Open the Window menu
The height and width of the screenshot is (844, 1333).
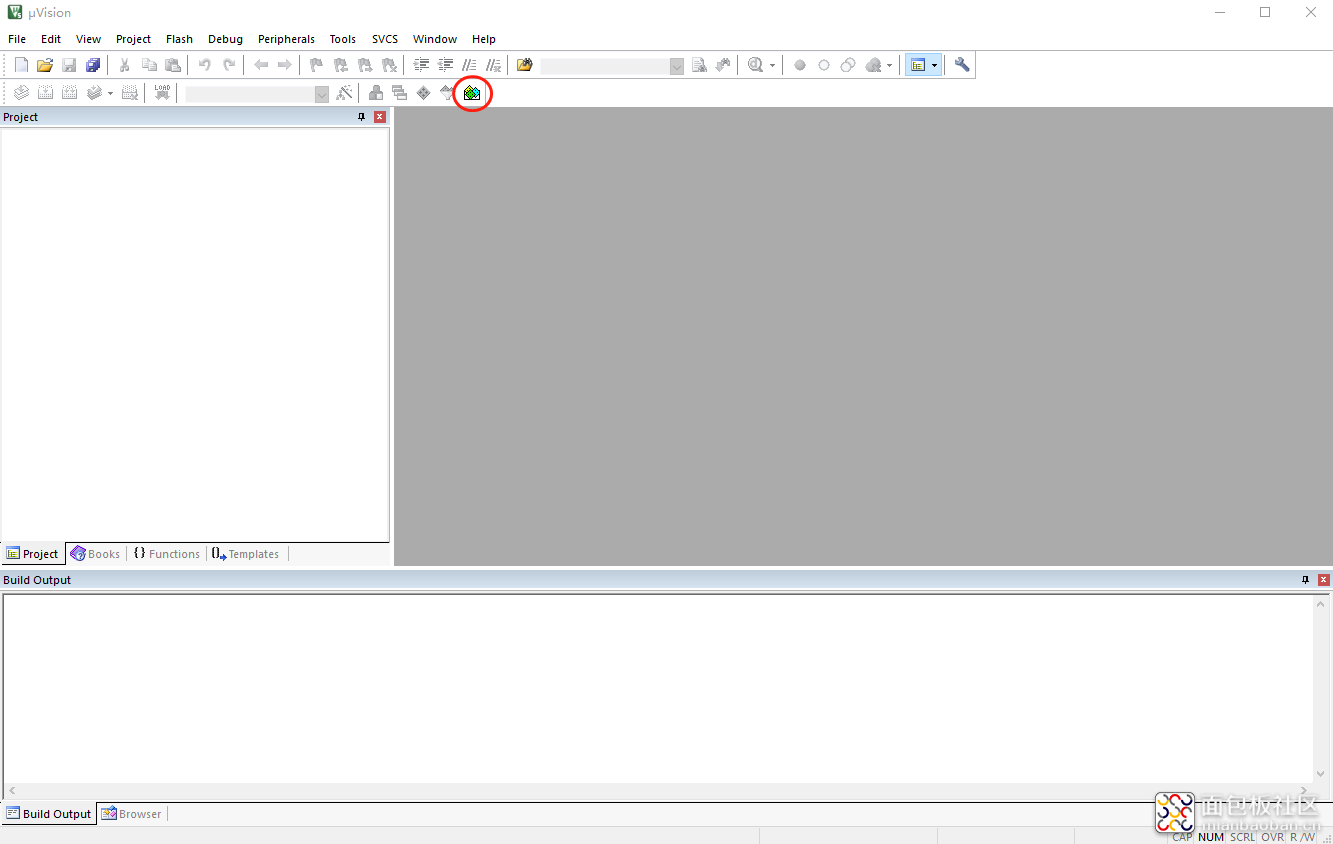click(435, 39)
